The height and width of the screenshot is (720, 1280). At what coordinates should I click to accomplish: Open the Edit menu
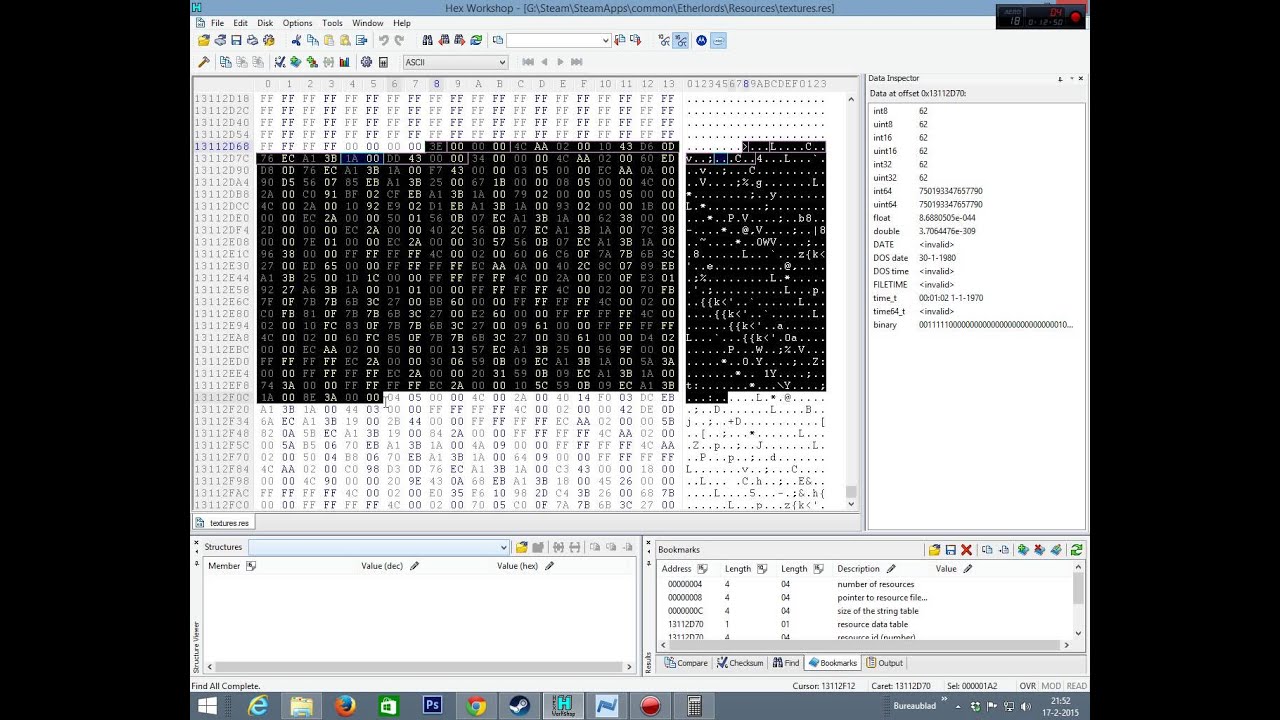tap(241, 23)
